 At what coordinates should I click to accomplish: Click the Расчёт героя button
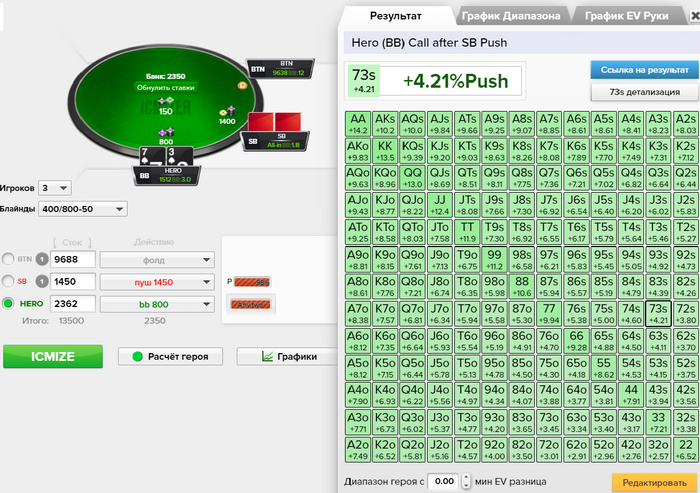(x=170, y=356)
